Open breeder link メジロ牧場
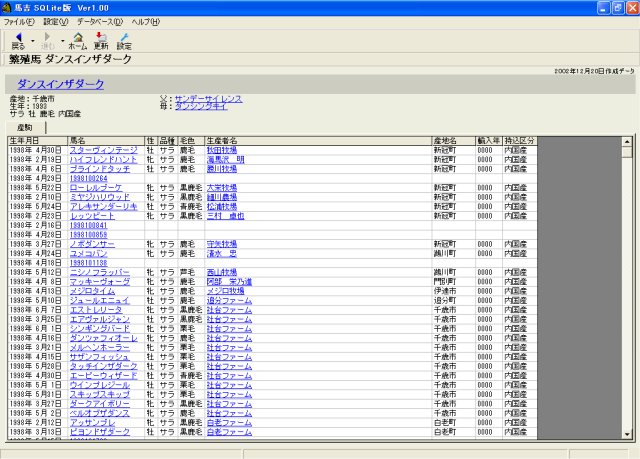 click(x=225, y=291)
